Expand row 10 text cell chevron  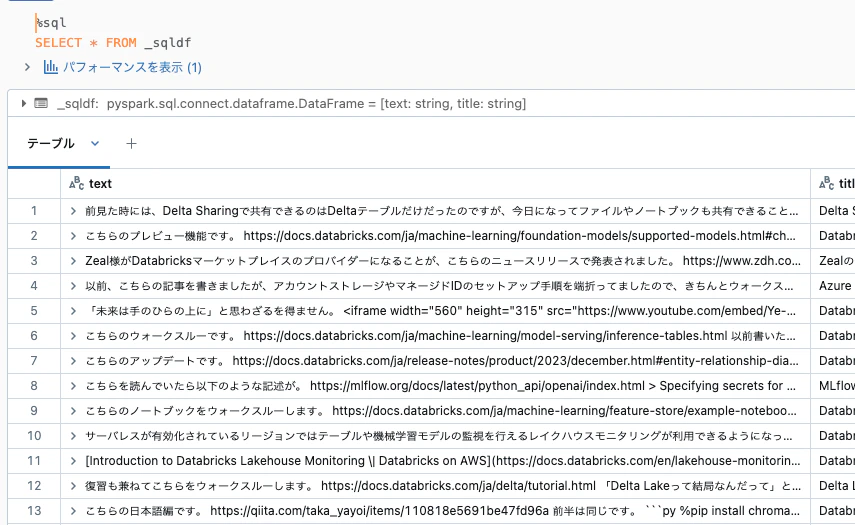(x=73, y=436)
